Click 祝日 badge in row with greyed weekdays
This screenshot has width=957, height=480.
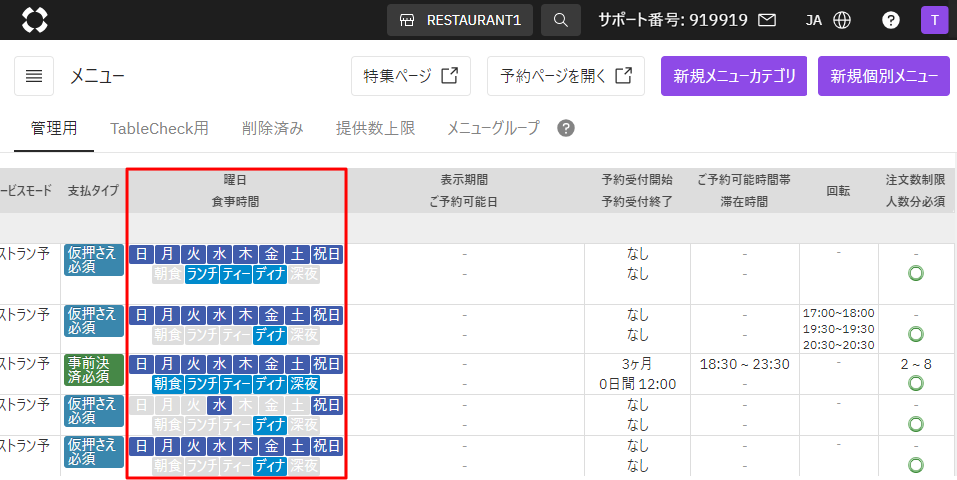point(327,405)
